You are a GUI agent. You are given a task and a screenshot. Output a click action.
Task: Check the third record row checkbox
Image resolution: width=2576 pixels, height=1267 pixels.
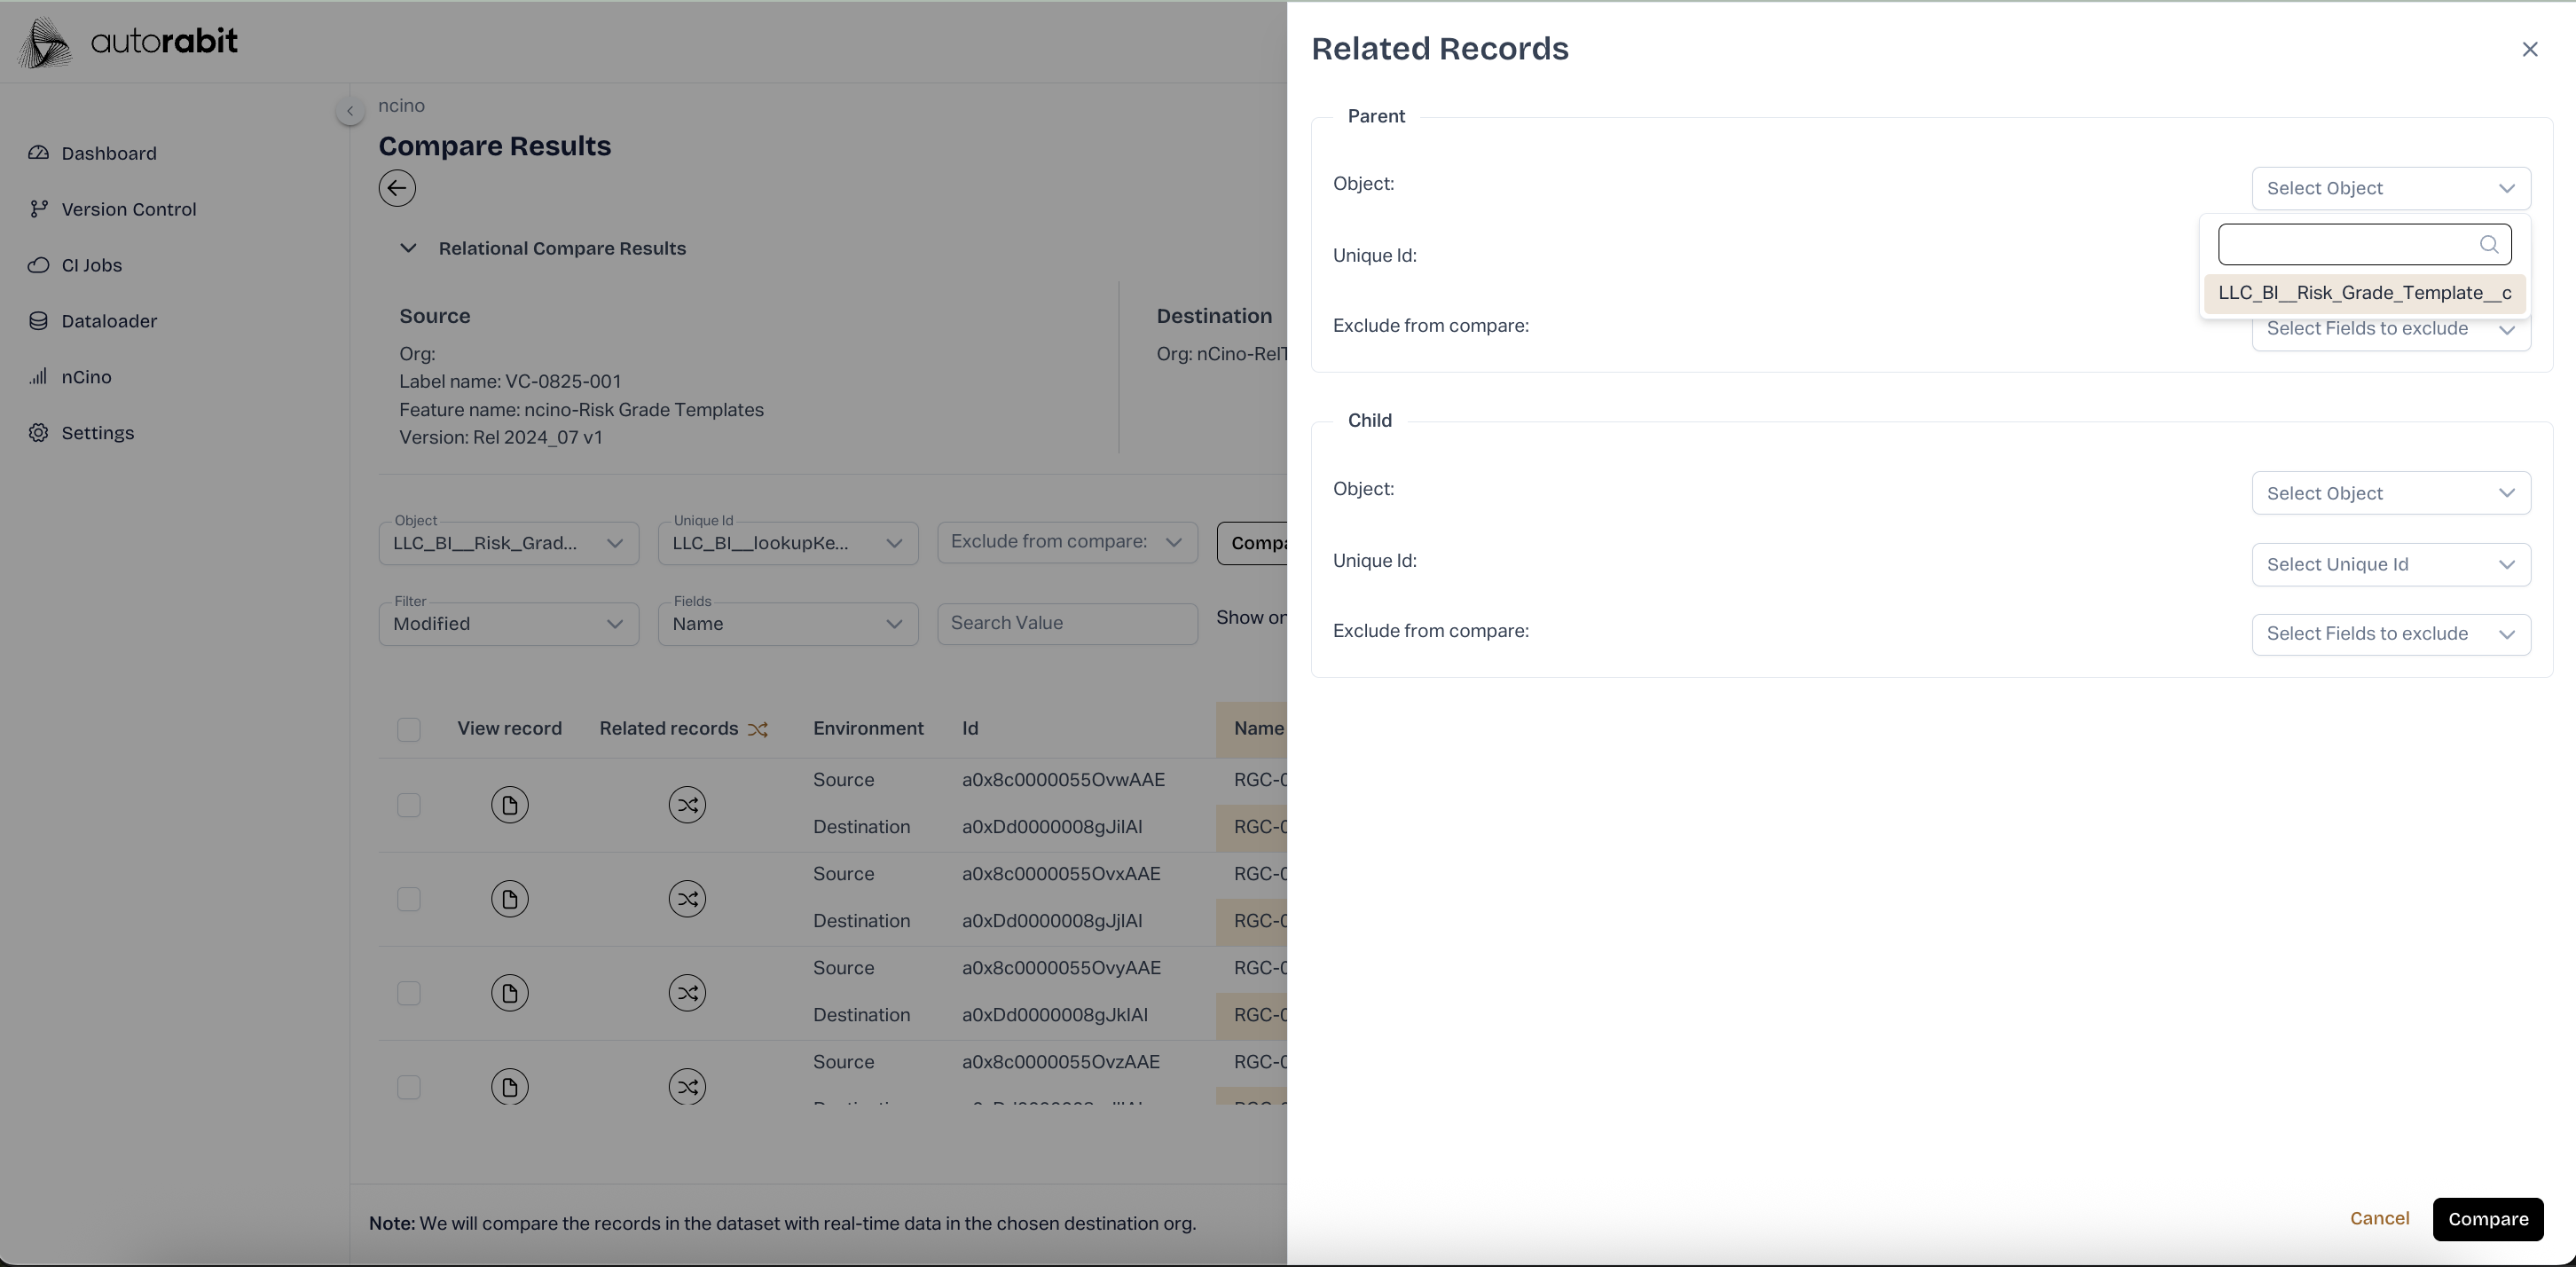(x=409, y=993)
